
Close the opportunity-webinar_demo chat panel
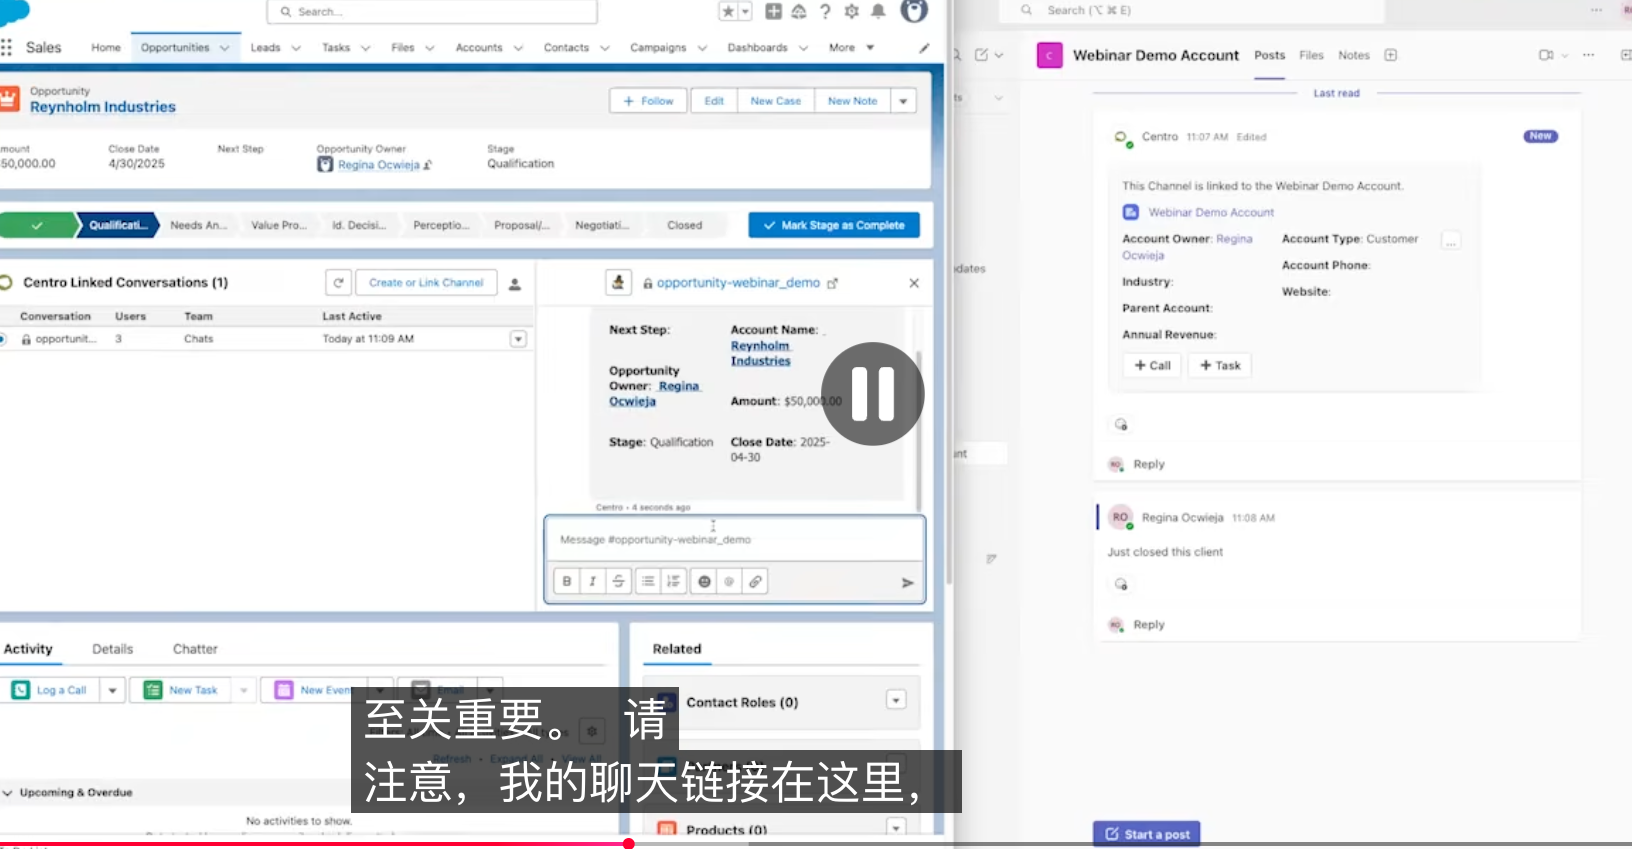click(x=914, y=283)
